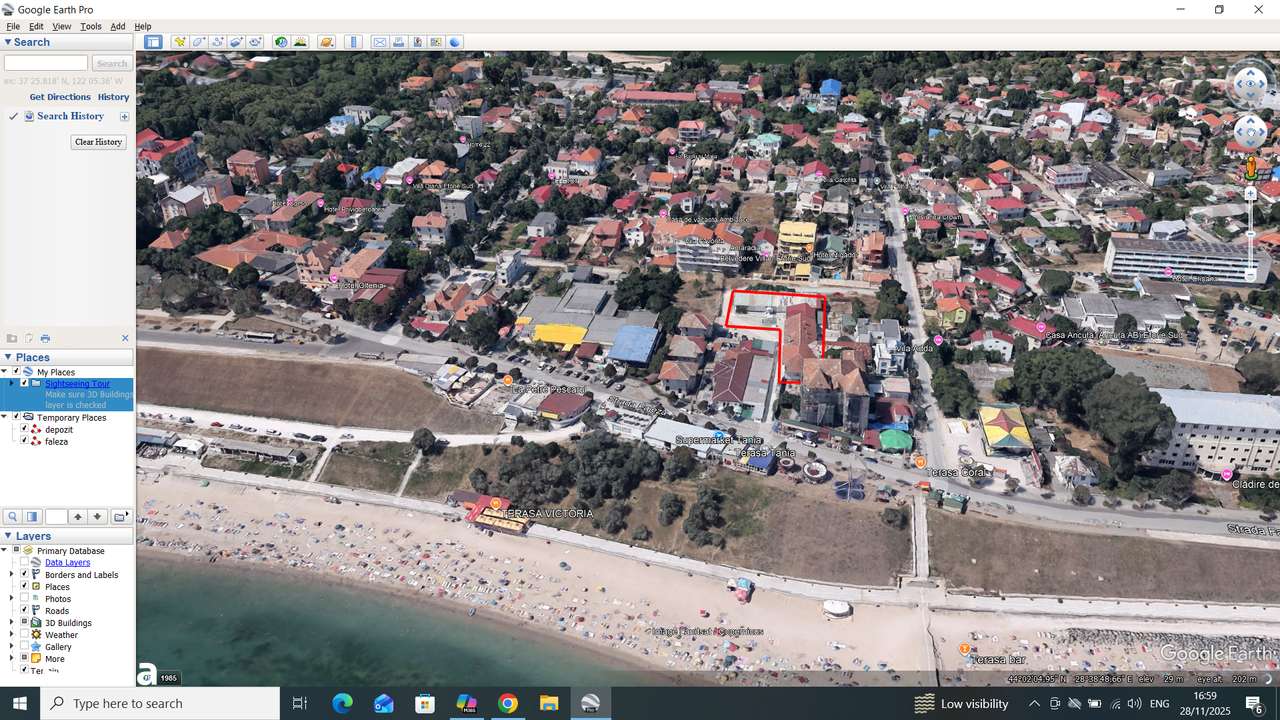Uncheck the faleza place
The width and height of the screenshot is (1280, 720).
pos(24,440)
